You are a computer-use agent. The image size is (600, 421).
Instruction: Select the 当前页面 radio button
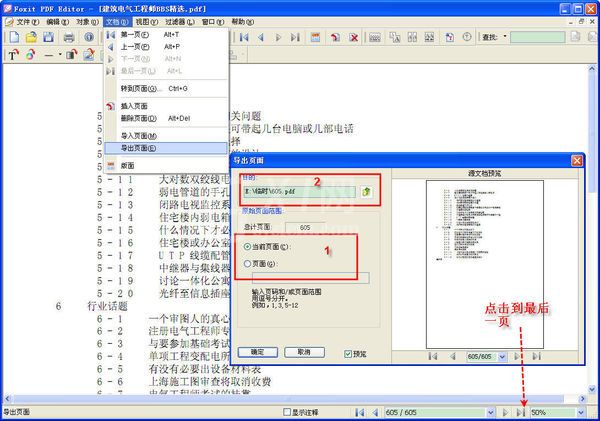pyautogui.click(x=247, y=247)
